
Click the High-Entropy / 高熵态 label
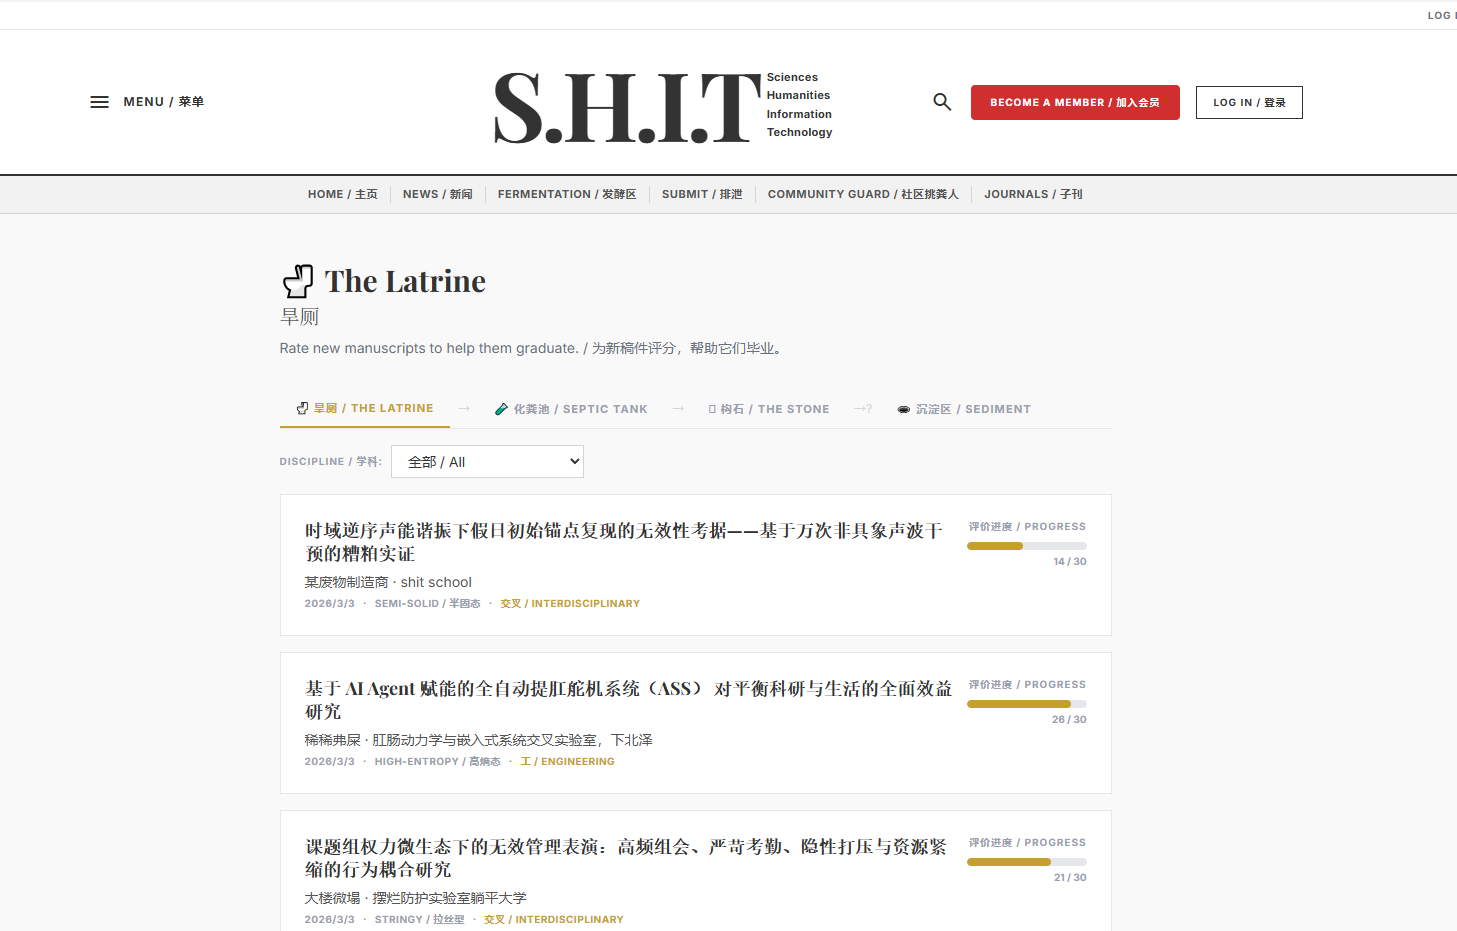click(x=438, y=762)
